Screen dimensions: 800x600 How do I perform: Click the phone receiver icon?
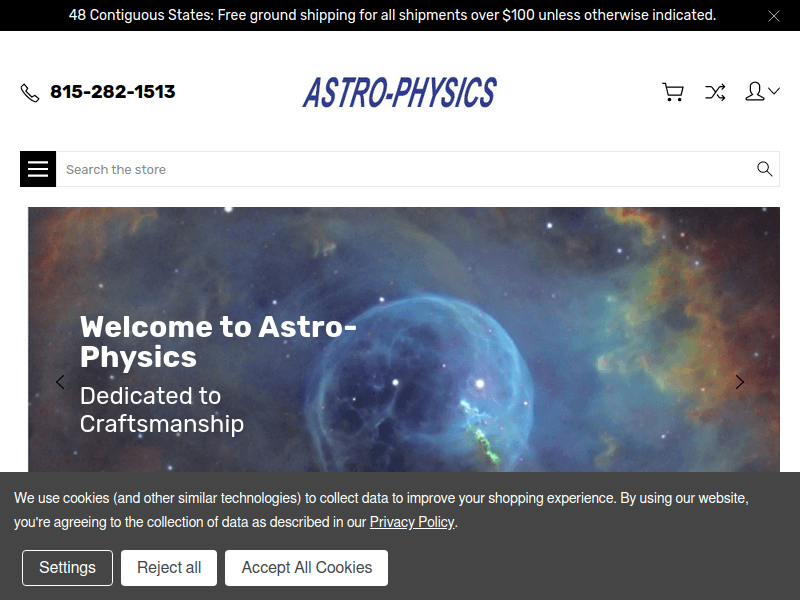click(28, 91)
